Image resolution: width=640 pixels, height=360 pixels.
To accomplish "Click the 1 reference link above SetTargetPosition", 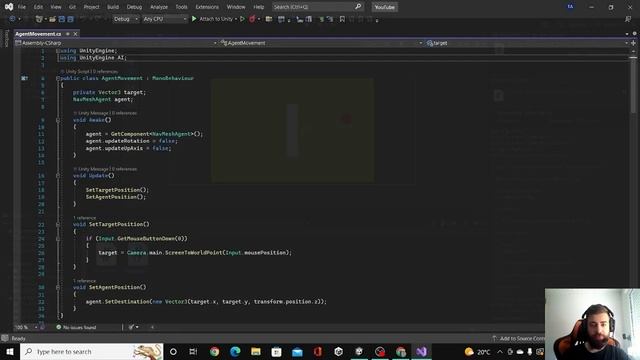I will [84, 218].
